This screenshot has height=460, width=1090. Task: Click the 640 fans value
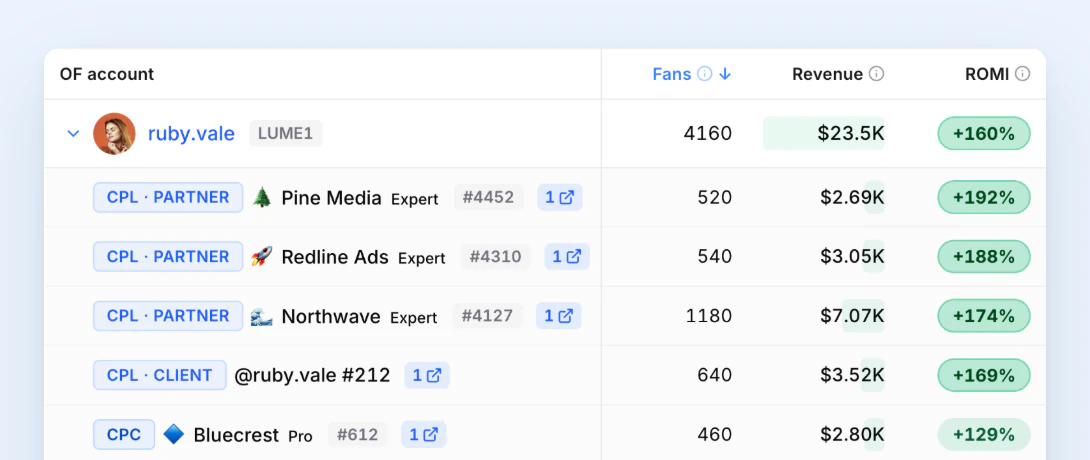(x=715, y=376)
